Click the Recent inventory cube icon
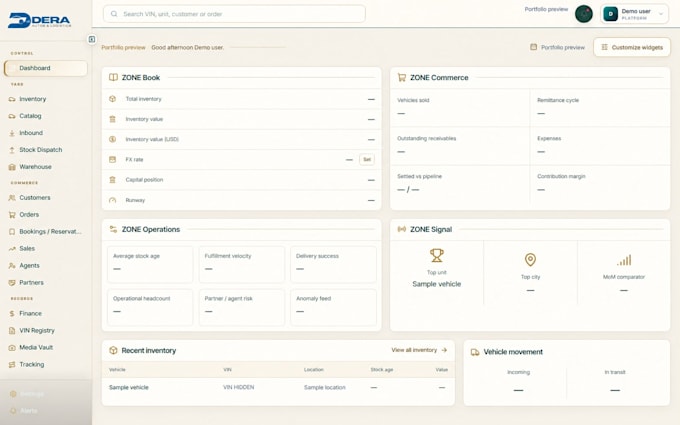The width and height of the screenshot is (680, 425). (113, 350)
